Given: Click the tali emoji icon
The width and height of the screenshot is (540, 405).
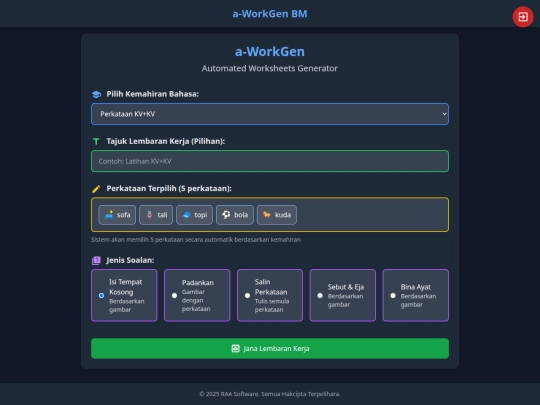Looking at the screenshot, I should coord(149,215).
